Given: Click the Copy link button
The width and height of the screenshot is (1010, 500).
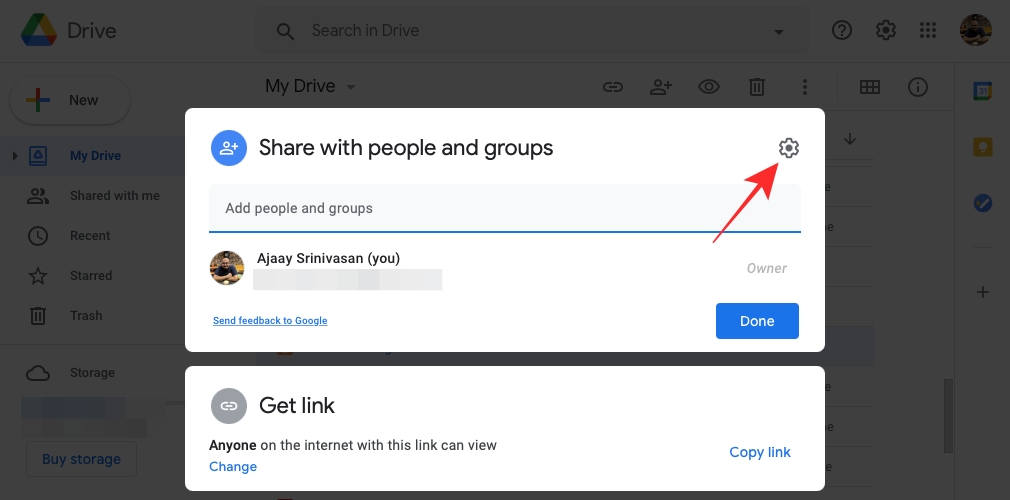Looking at the screenshot, I should 760,452.
